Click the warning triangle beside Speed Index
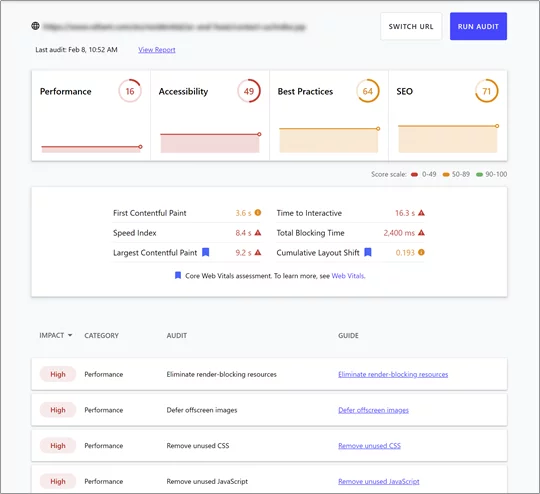The width and height of the screenshot is (540, 494). point(258,233)
